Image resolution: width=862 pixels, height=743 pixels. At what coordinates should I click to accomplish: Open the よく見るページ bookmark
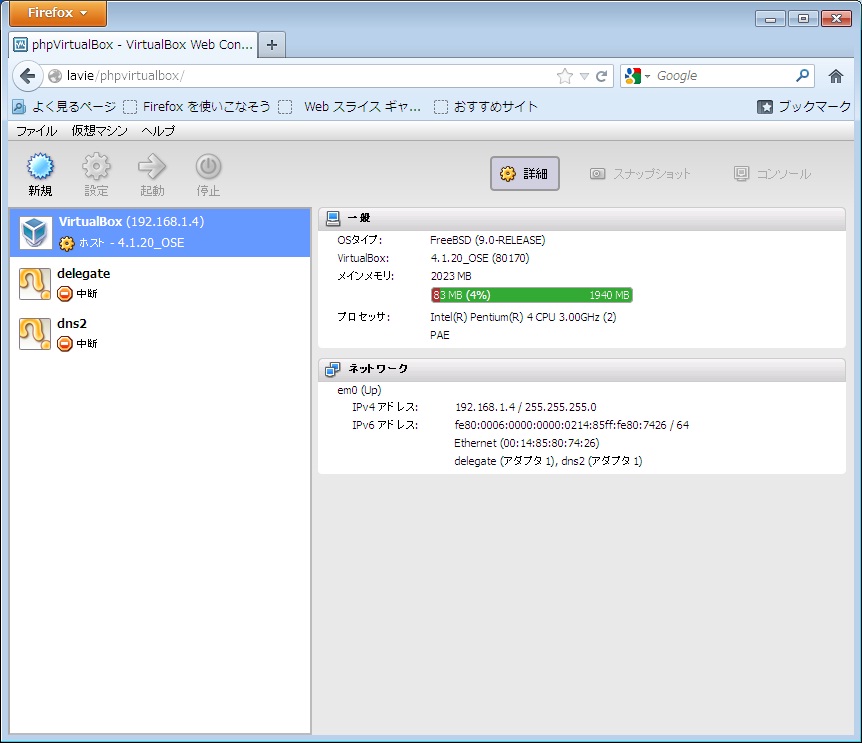[x=64, y=107]
